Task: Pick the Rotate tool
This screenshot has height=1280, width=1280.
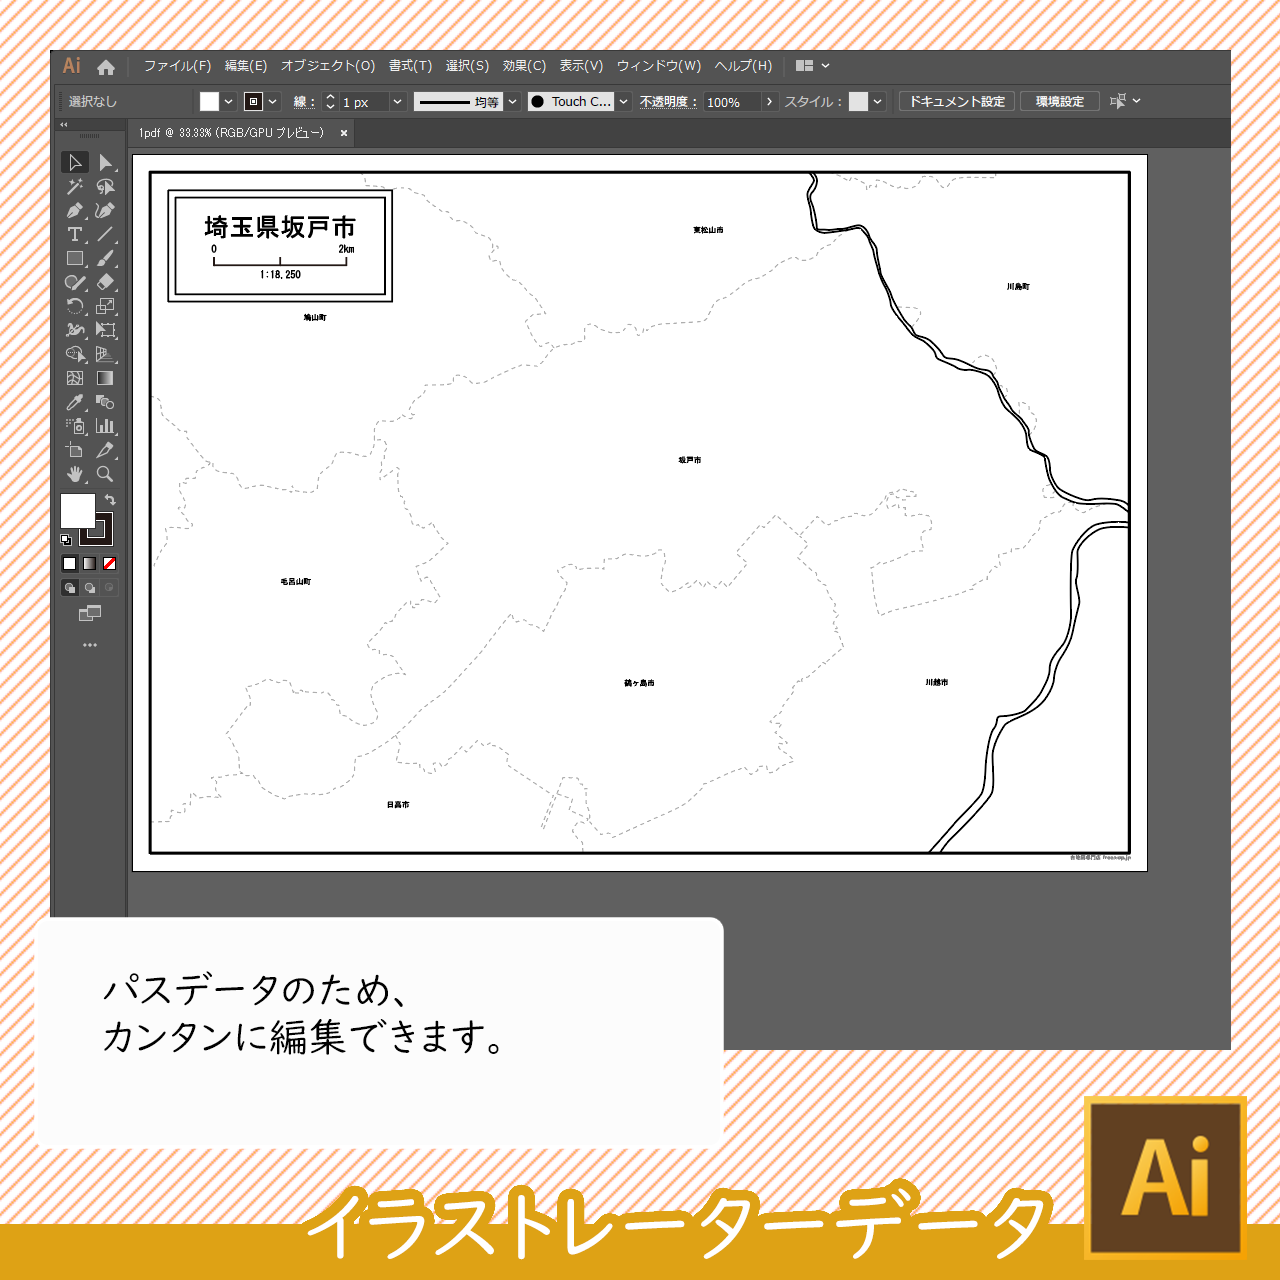Action: pos(75,306)
